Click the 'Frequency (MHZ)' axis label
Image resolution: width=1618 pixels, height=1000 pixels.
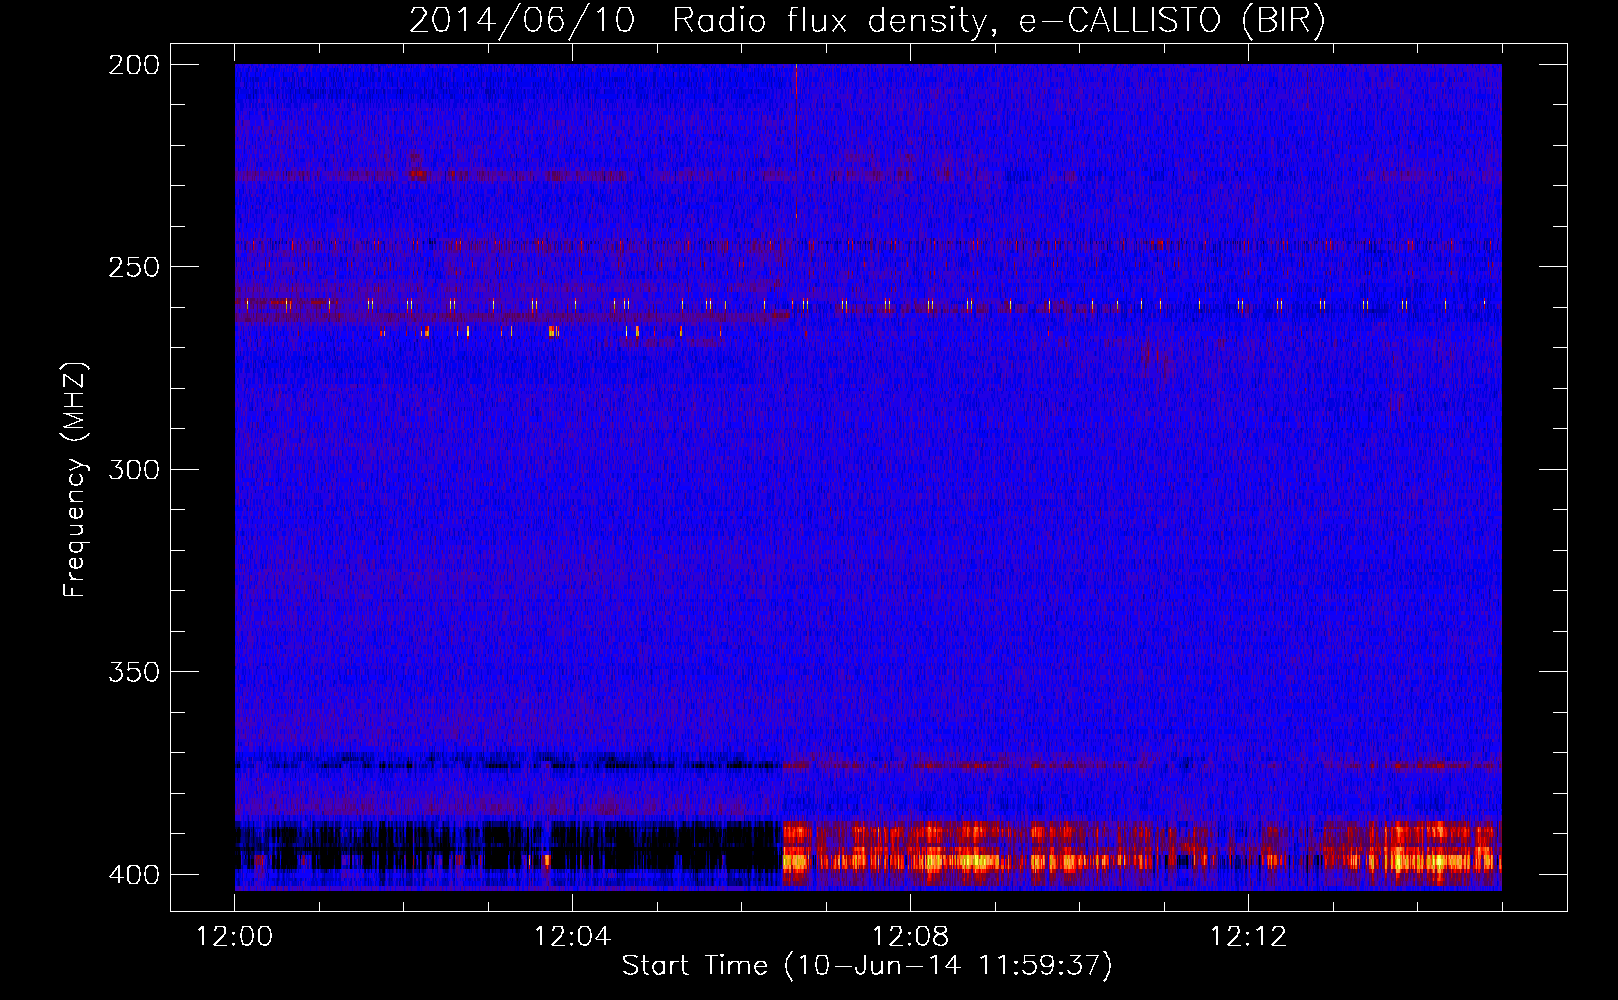[75, 479]
